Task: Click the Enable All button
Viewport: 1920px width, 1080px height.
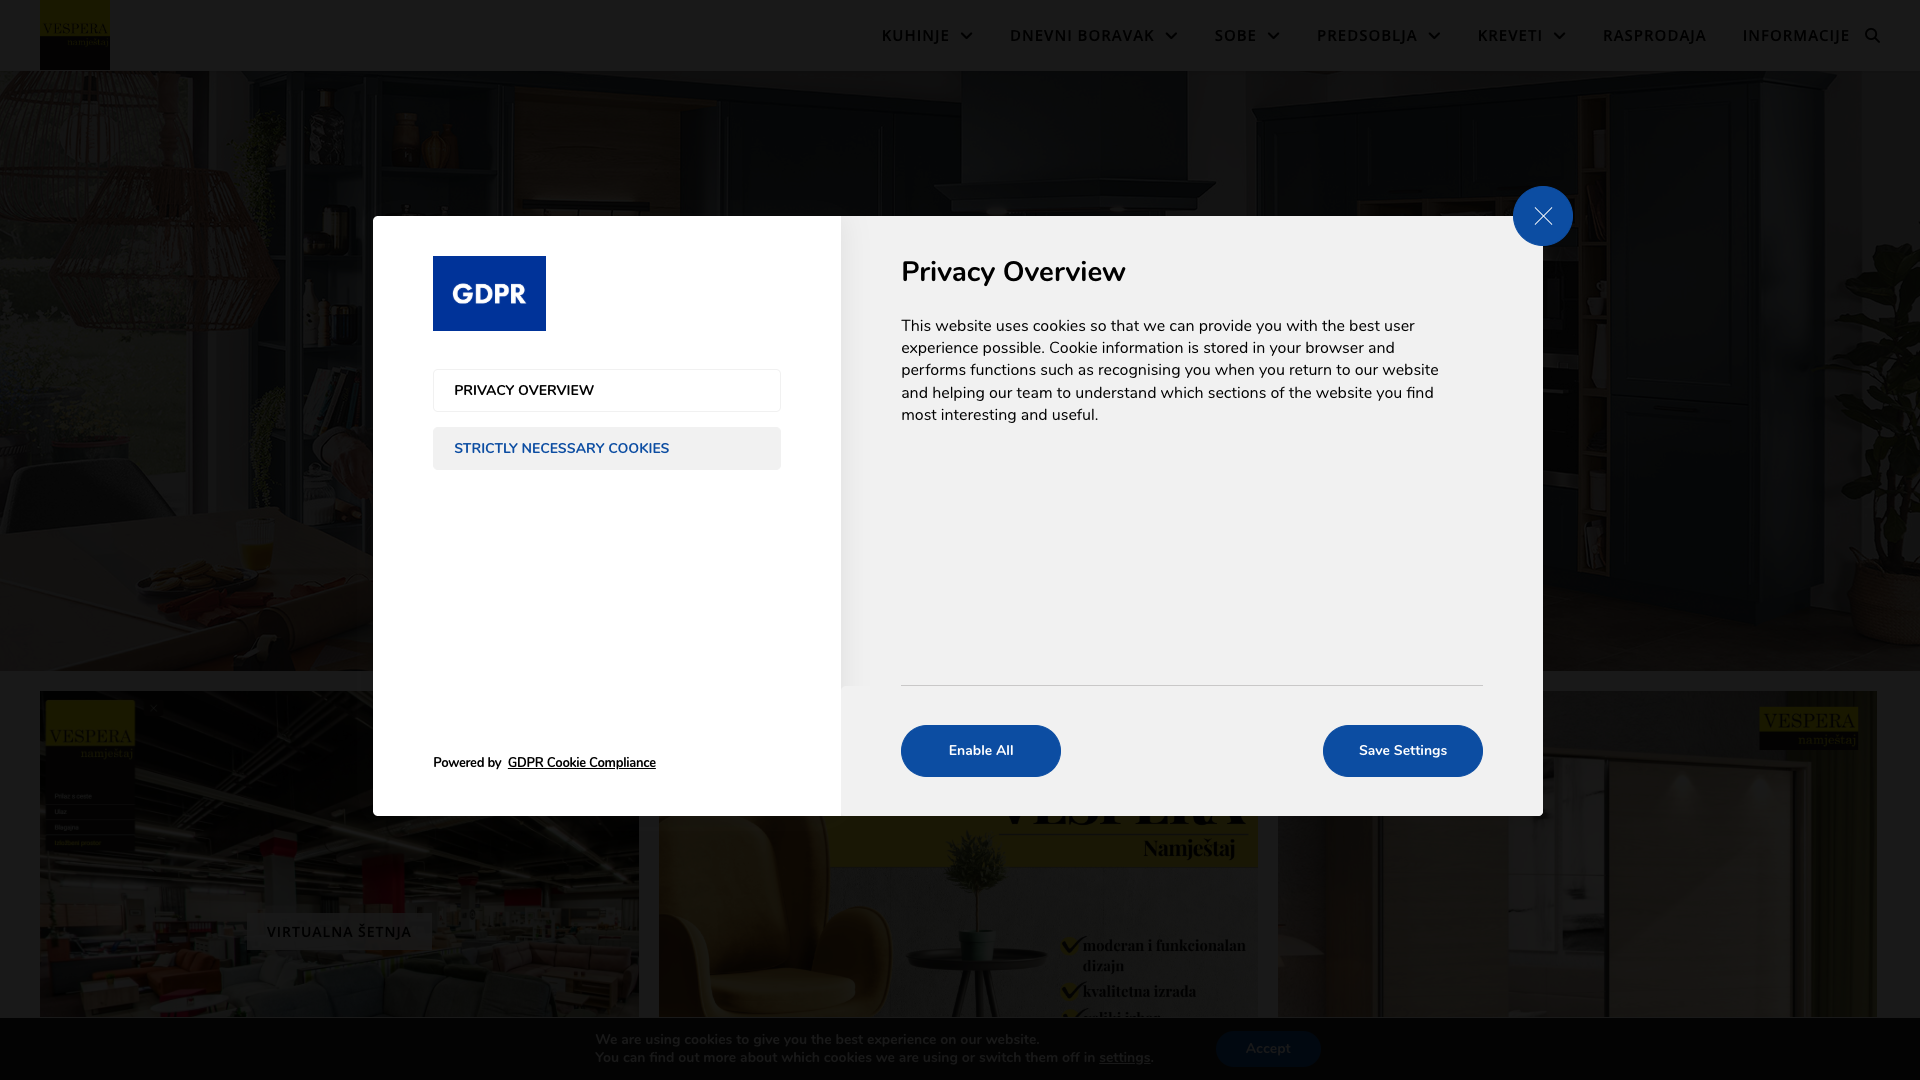Action: [980, 751]
